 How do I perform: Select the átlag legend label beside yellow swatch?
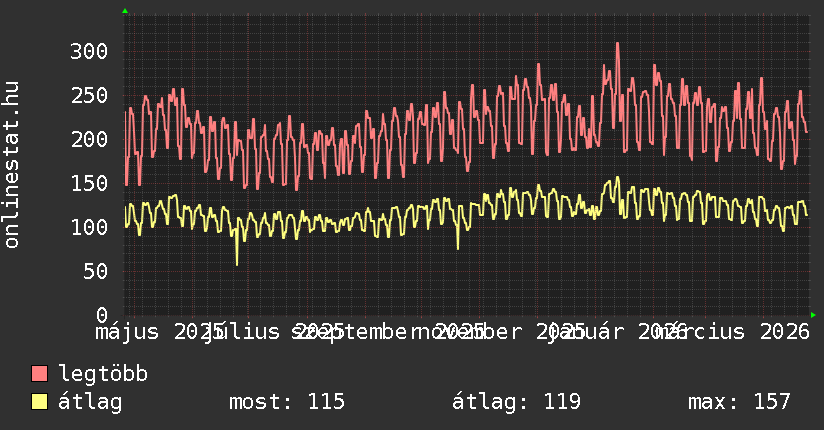point(90,402)
